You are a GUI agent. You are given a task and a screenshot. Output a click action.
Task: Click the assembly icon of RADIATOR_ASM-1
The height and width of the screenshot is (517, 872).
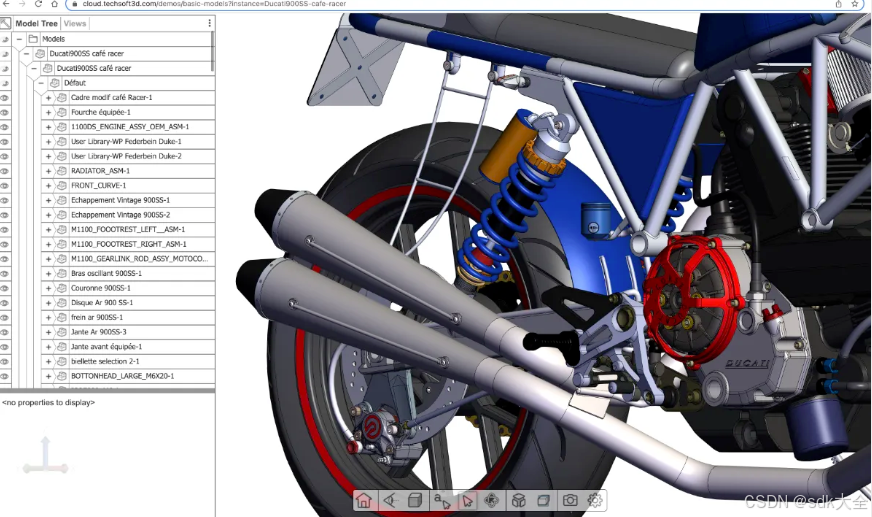click(62, 171)
